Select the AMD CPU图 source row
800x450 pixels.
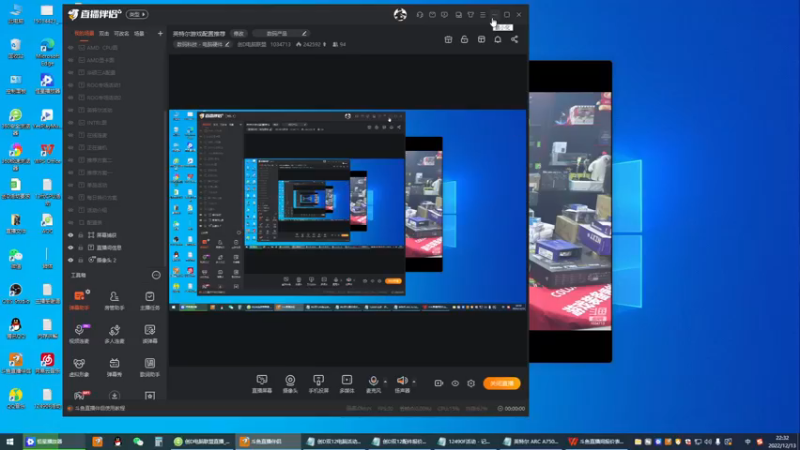[x=116, y=47]
